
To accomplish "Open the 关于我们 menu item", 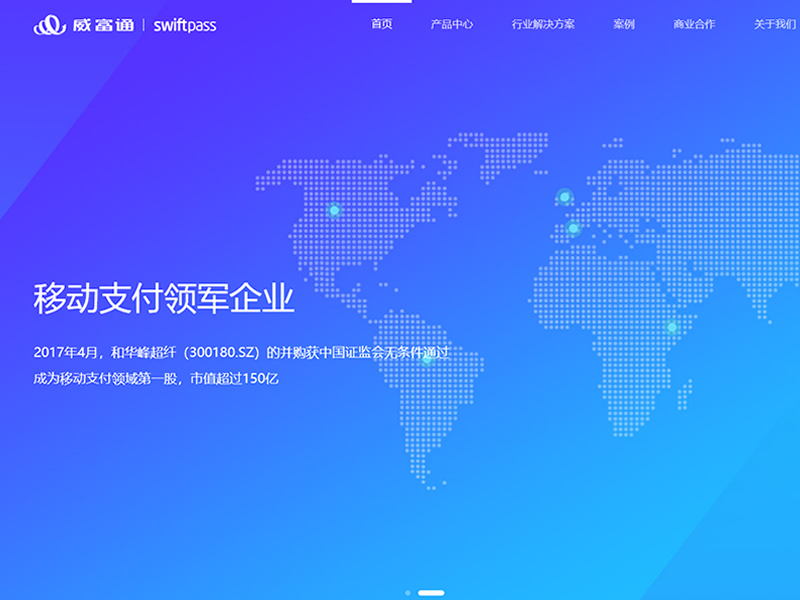I will click(x=775, y=24).
